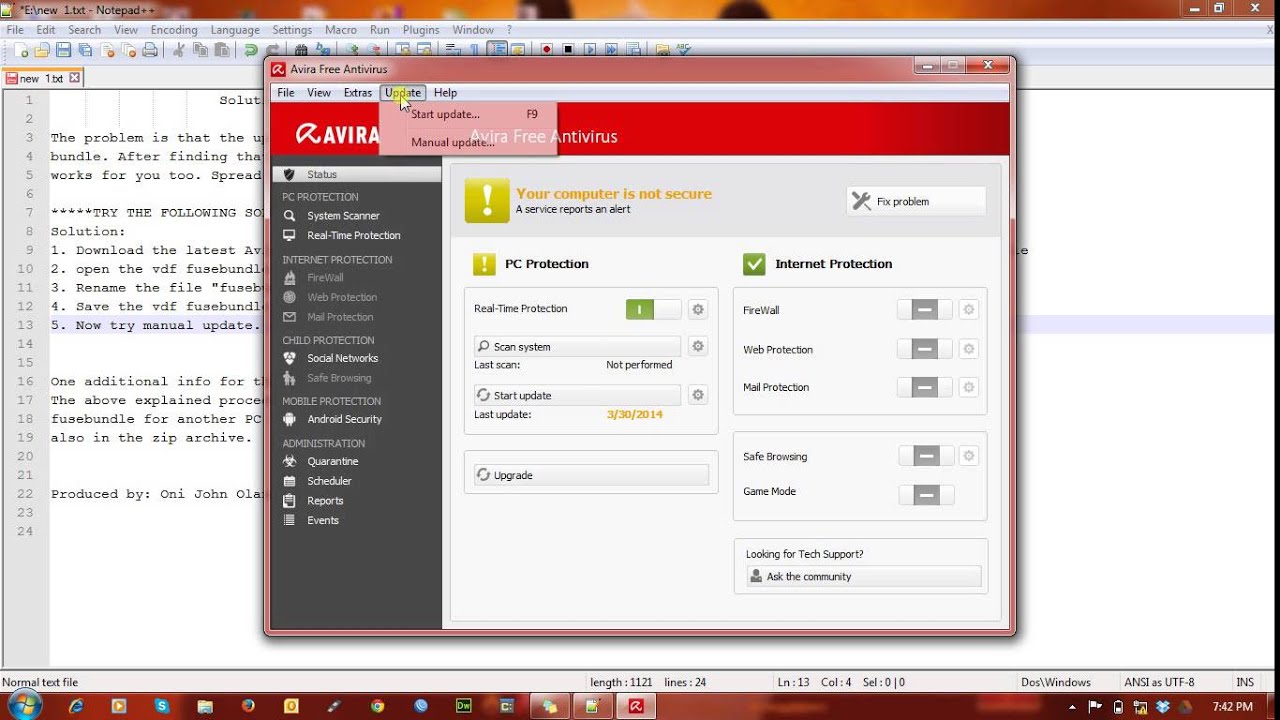The height and width of the screenshot is (720, 1280).
Task: Click the green Undo arrow in Notepad++
Action: (251, 49)
